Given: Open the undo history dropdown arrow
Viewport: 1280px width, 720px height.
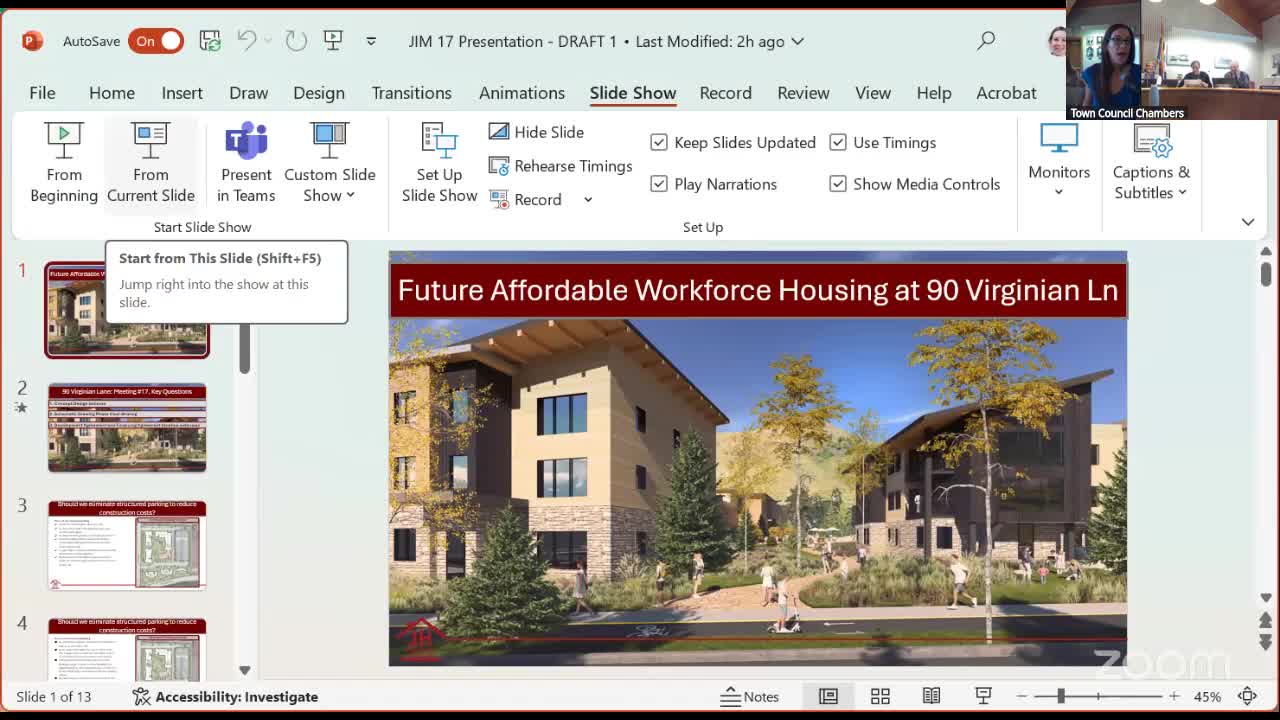Looking at the screenshot, I should [x=267, y=41].
